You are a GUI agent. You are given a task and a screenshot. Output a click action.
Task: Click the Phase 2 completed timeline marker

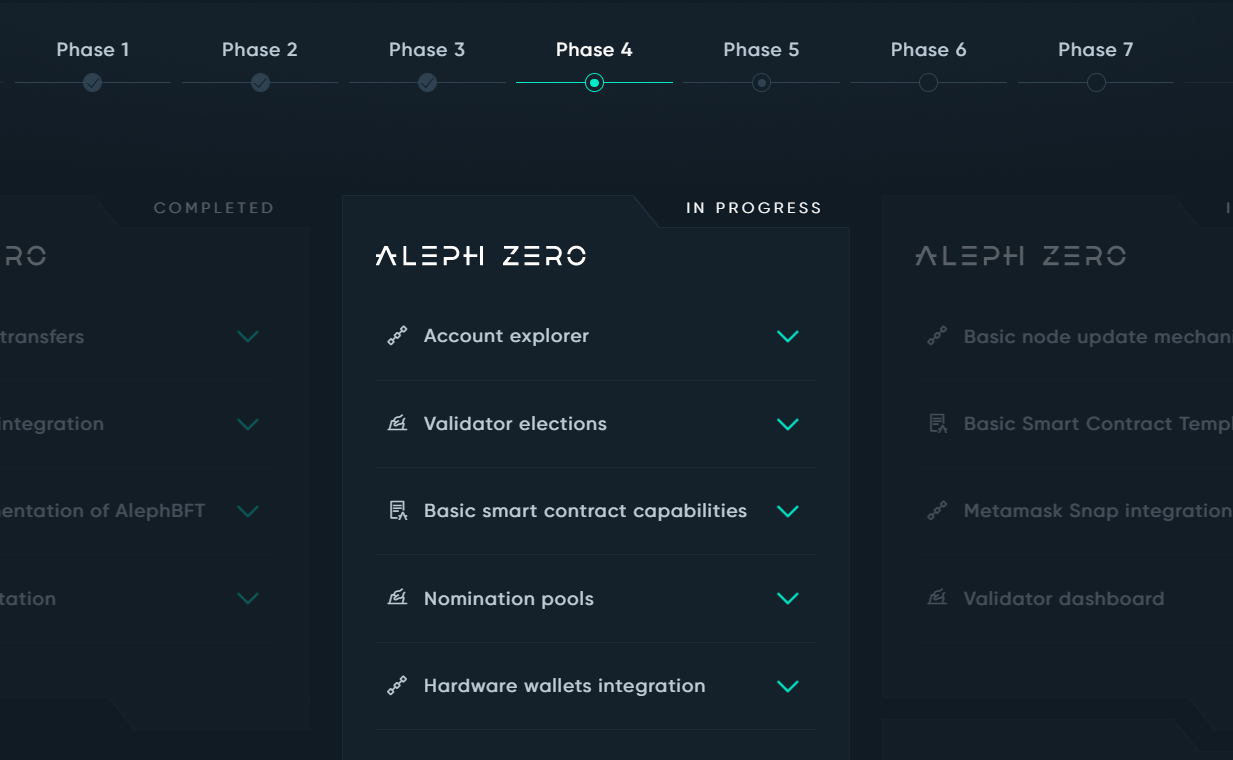(260, 83)
